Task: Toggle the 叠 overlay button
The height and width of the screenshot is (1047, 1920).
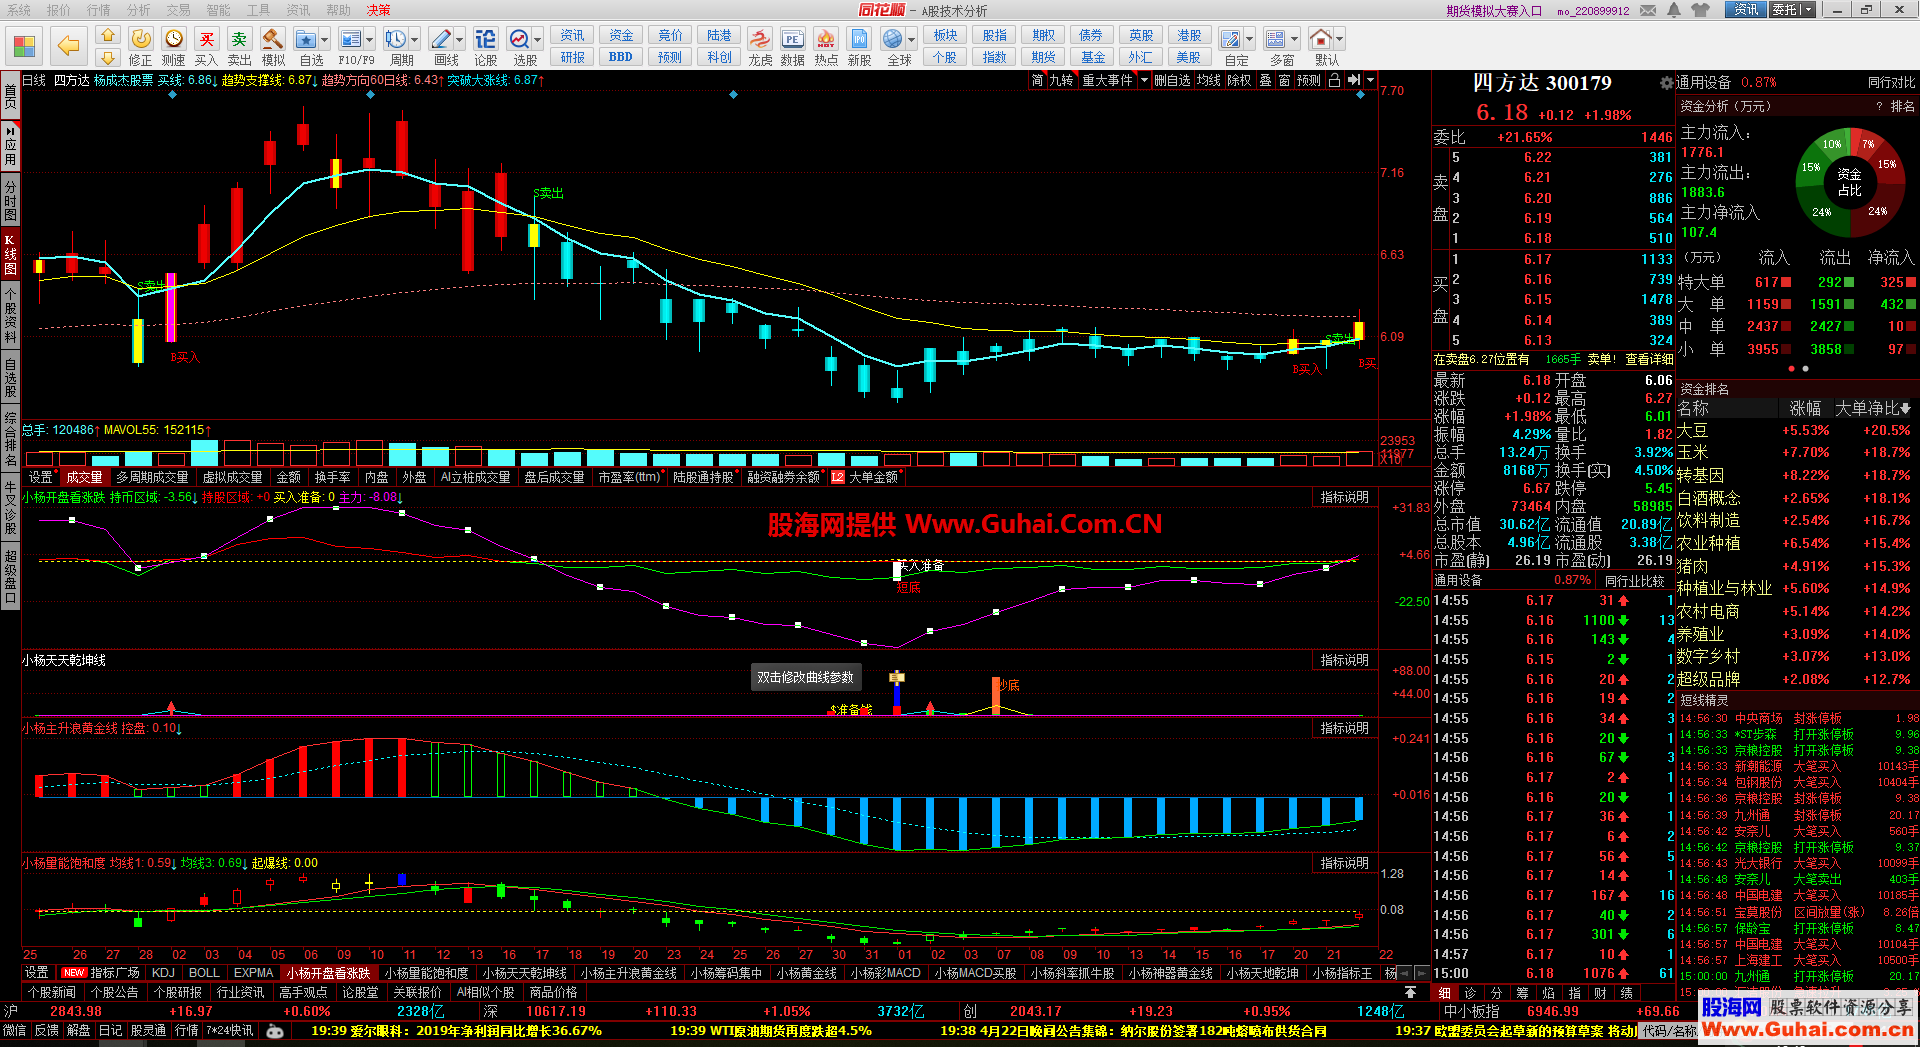Action: (1265, 80)
